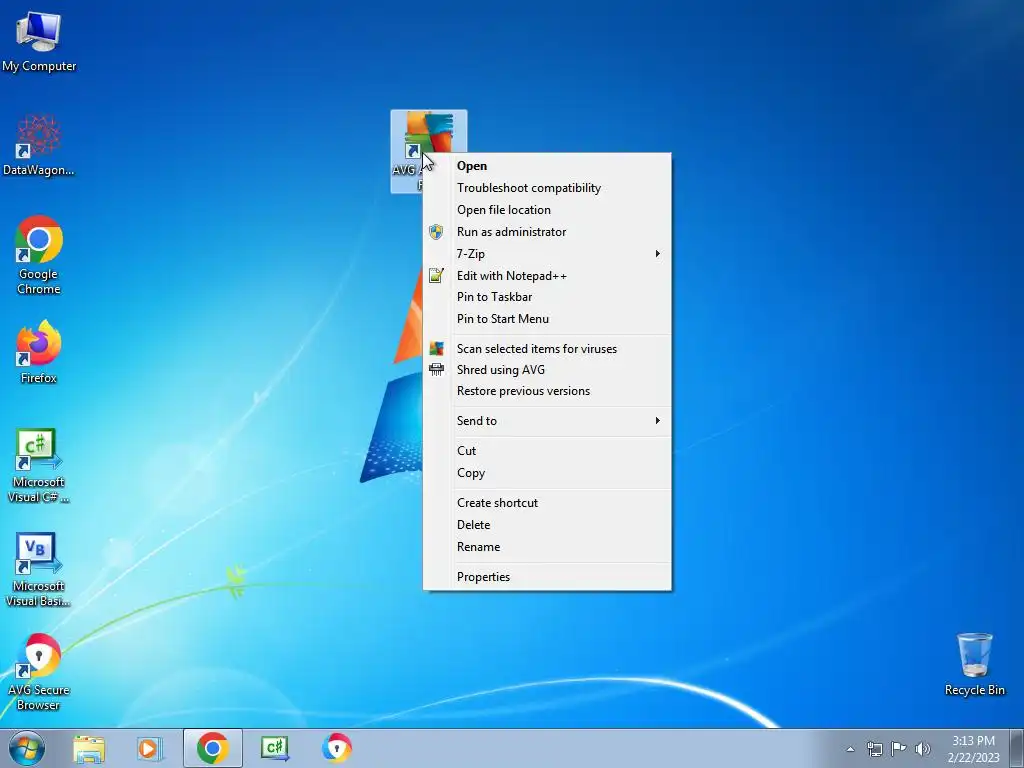
Task: Click the volume speaker tray icon
Action: [923, 749]
